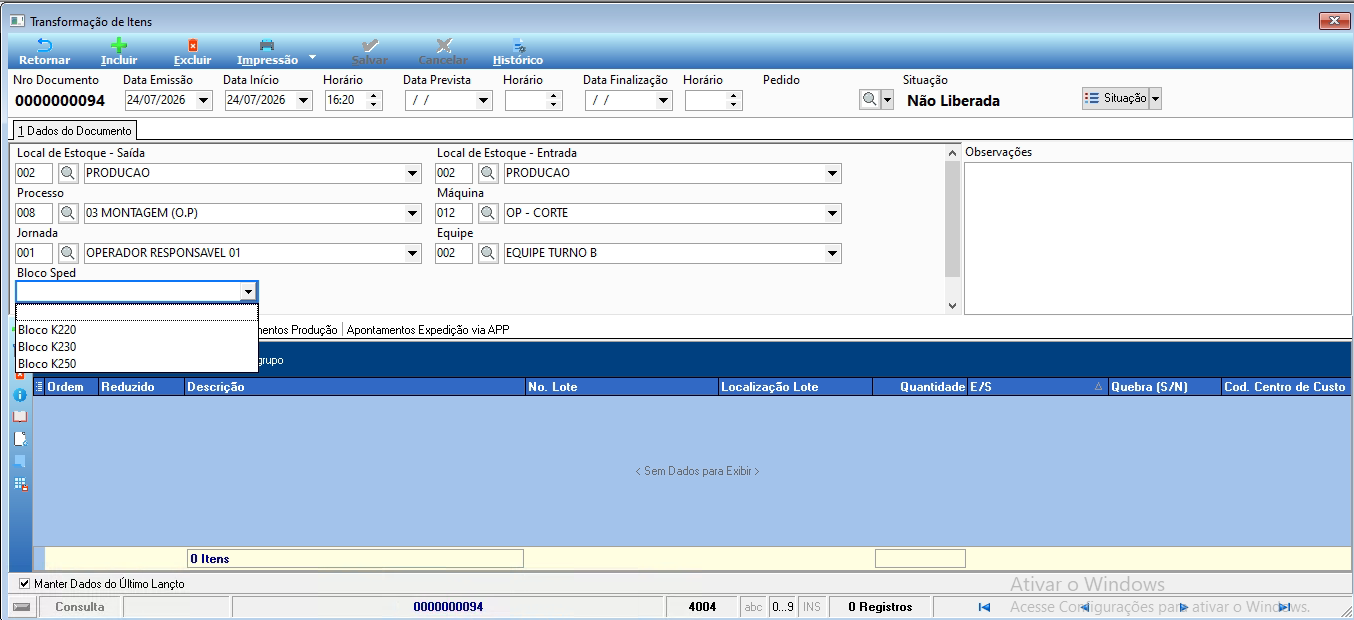Click the blue note sidebar icon
The height and width of the screenshot is (620, 1354).
coord(20,461)
